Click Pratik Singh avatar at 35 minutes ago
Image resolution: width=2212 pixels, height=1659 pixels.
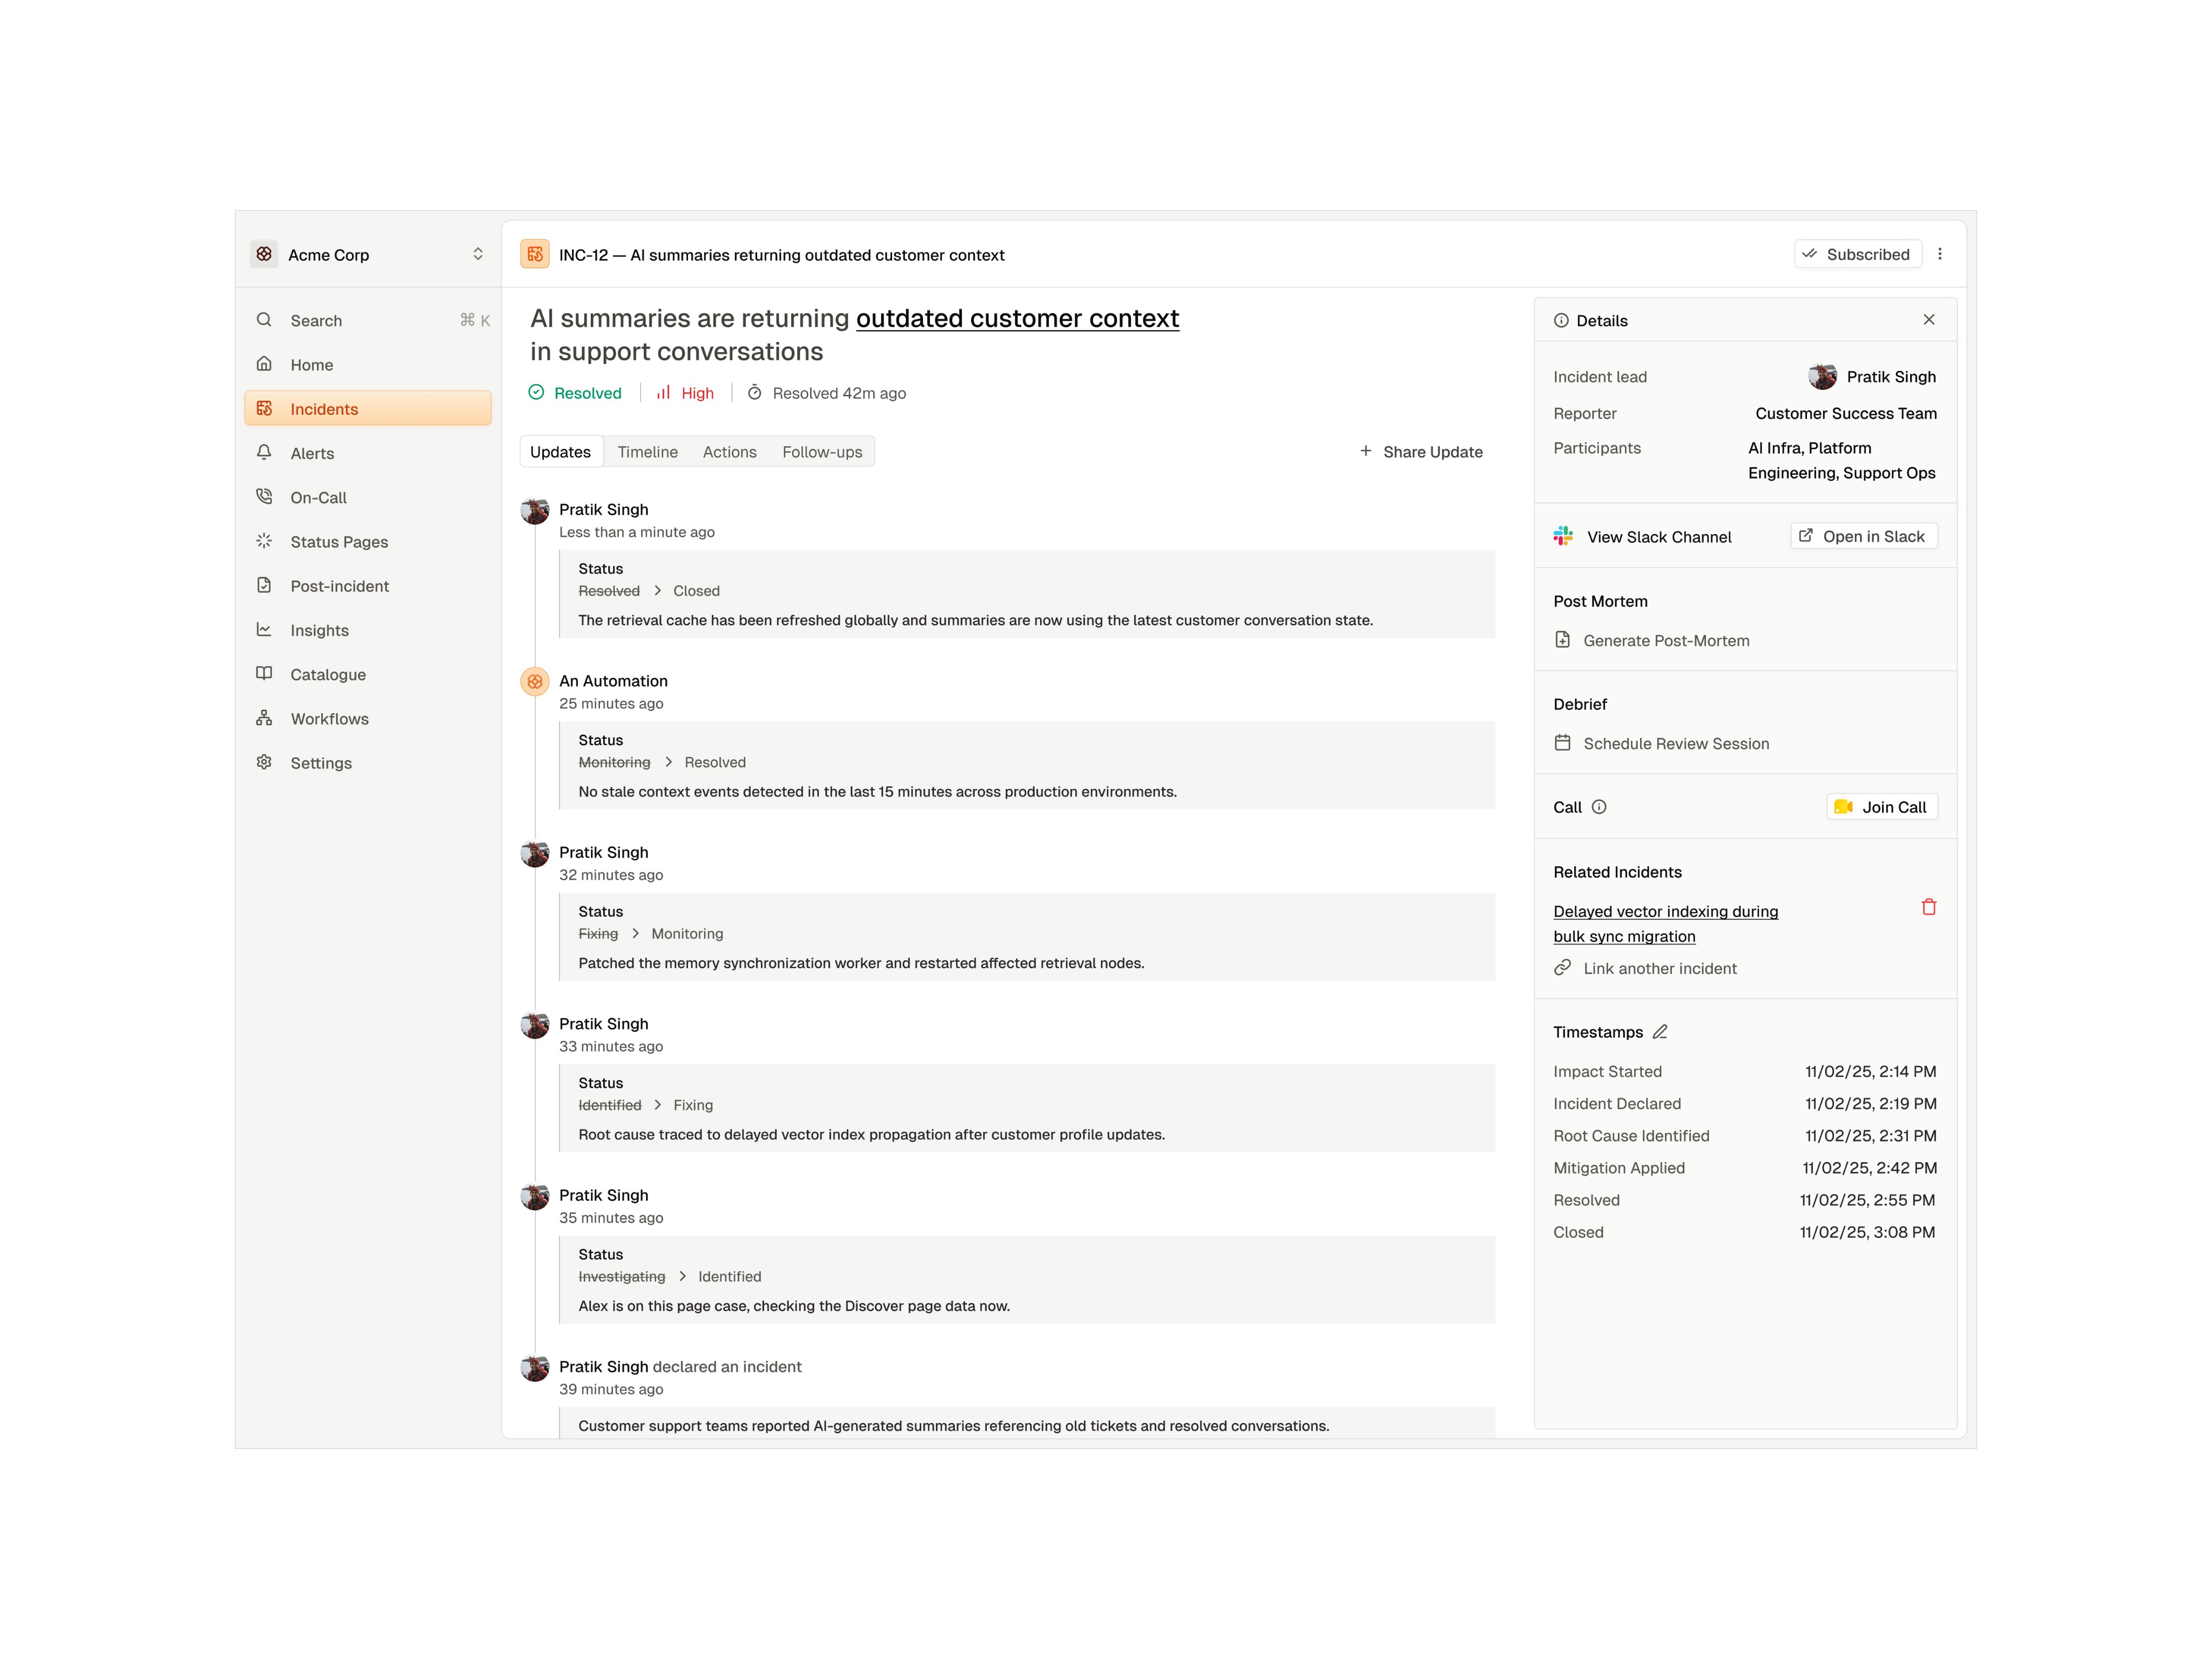pos(535,1197)
